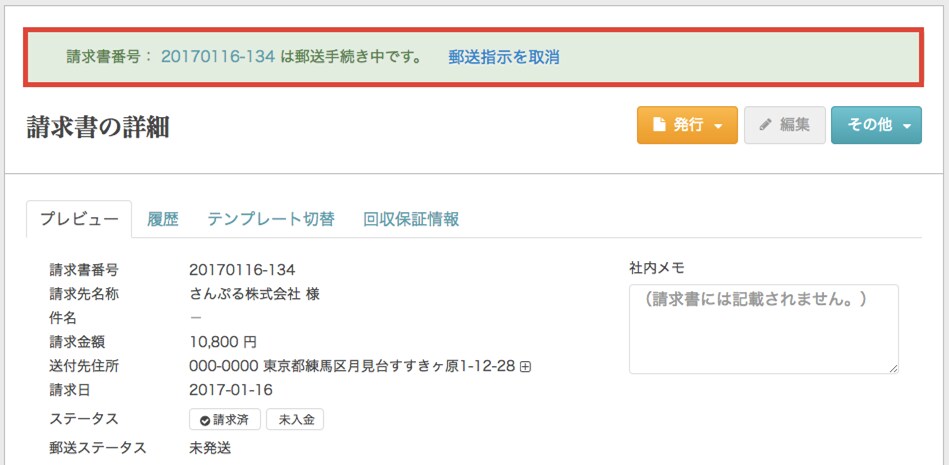
Task: Open the テンプレート切替 tab
Action: pos(271,219)
